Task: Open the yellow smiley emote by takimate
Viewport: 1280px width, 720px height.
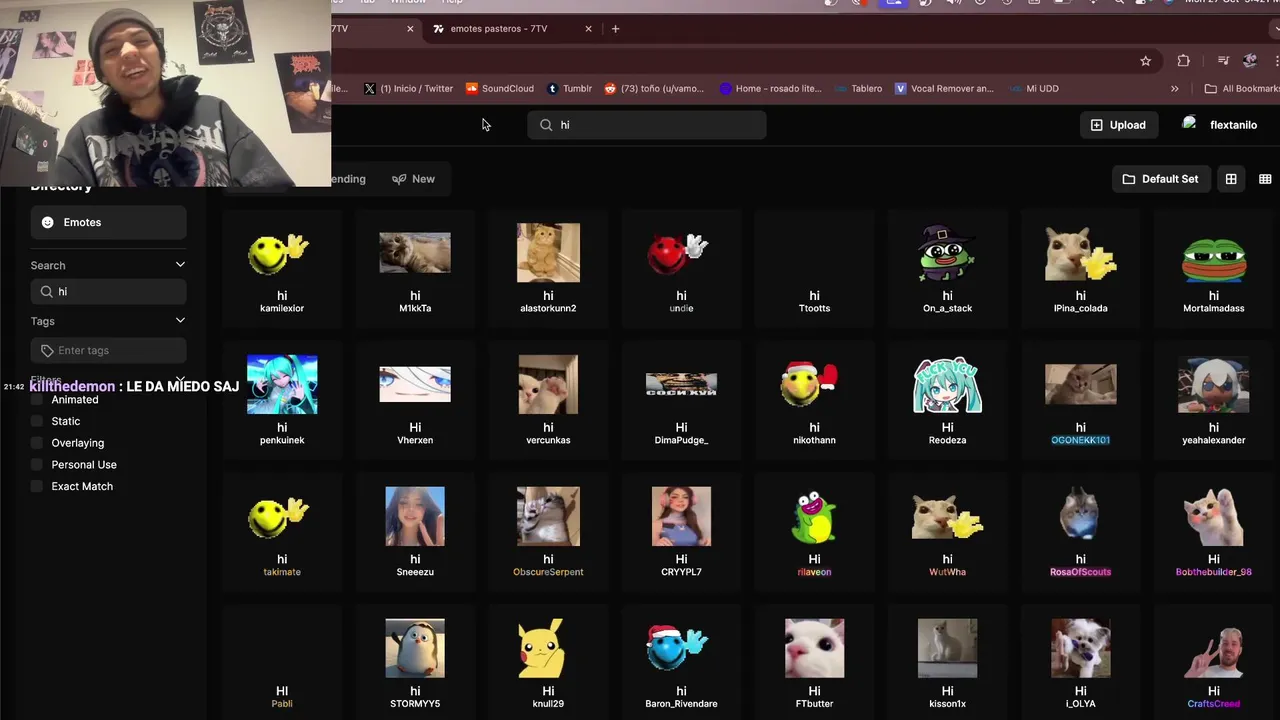Action: [279, 516]
